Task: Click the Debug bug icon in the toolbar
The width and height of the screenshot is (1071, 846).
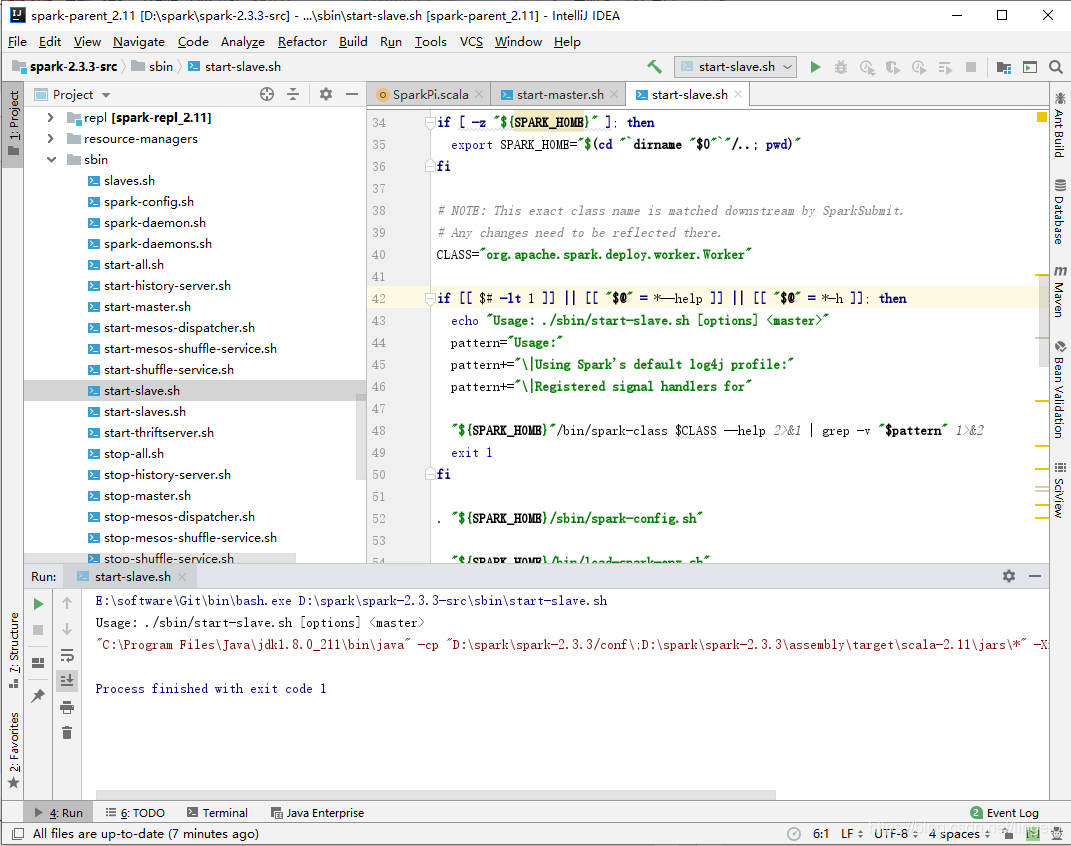Action: [x=841, y=67]
